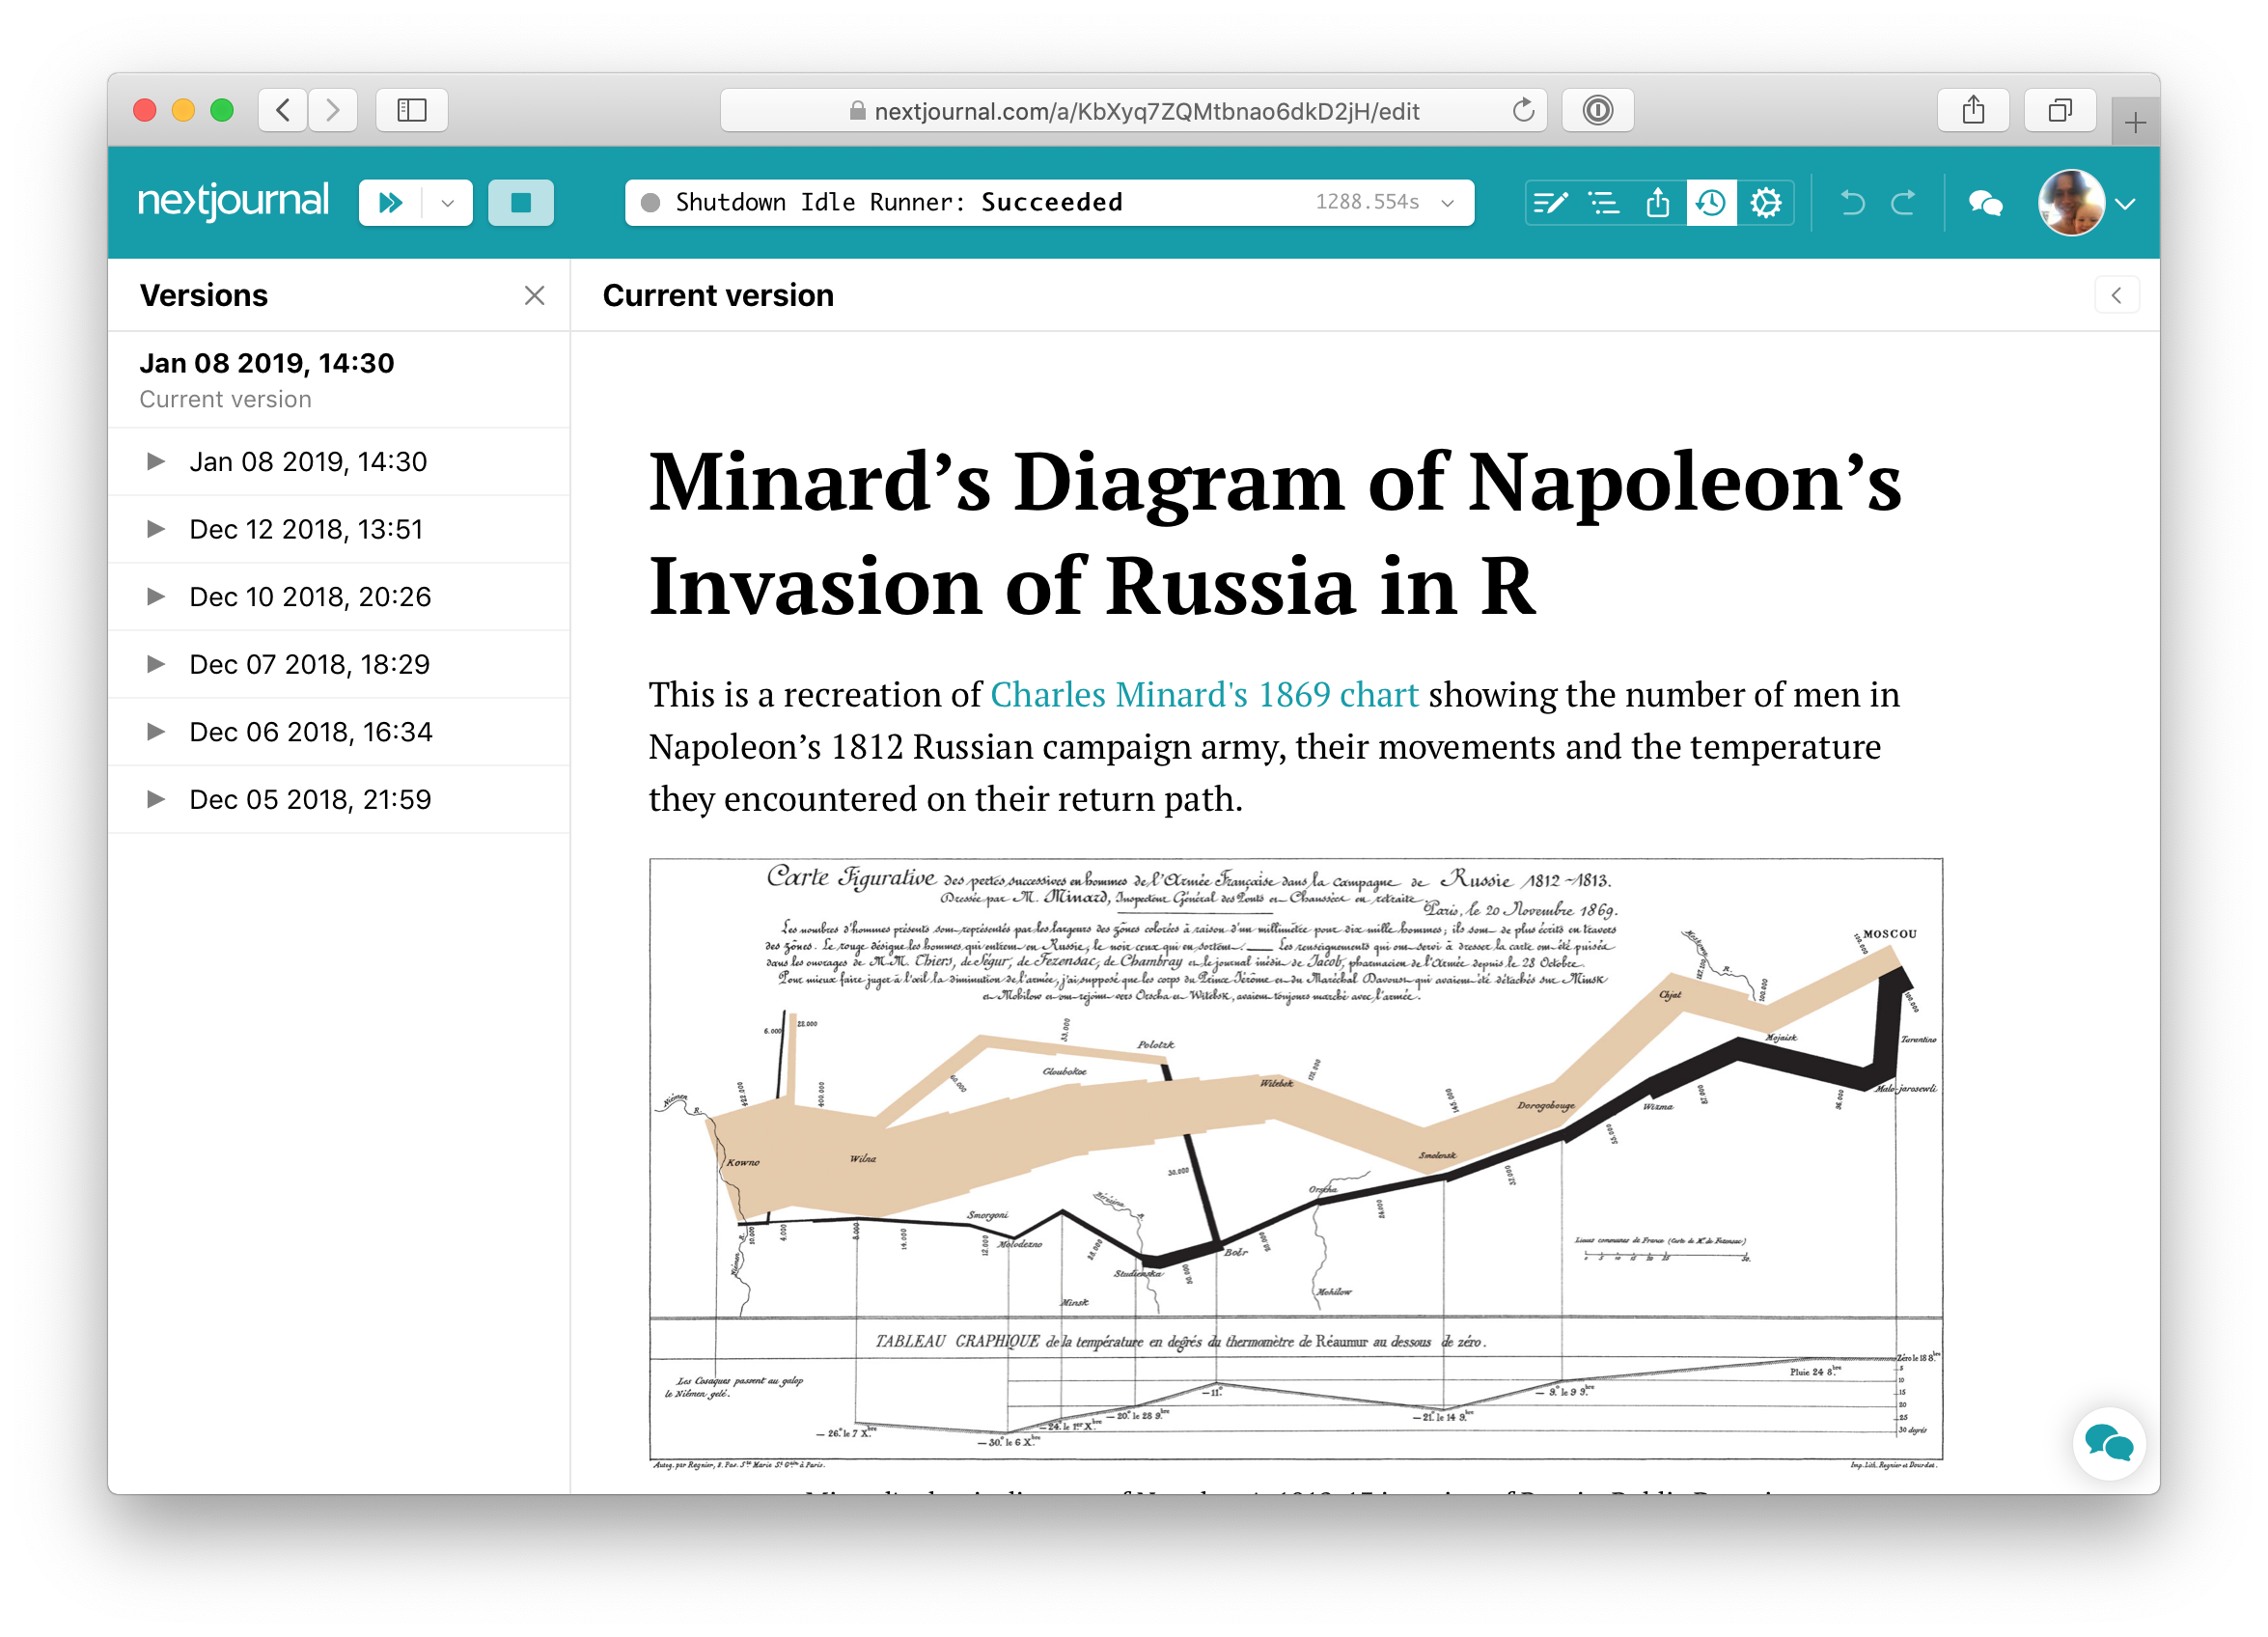Select the Jan 08 2019 current version entry

pos(339,380)
